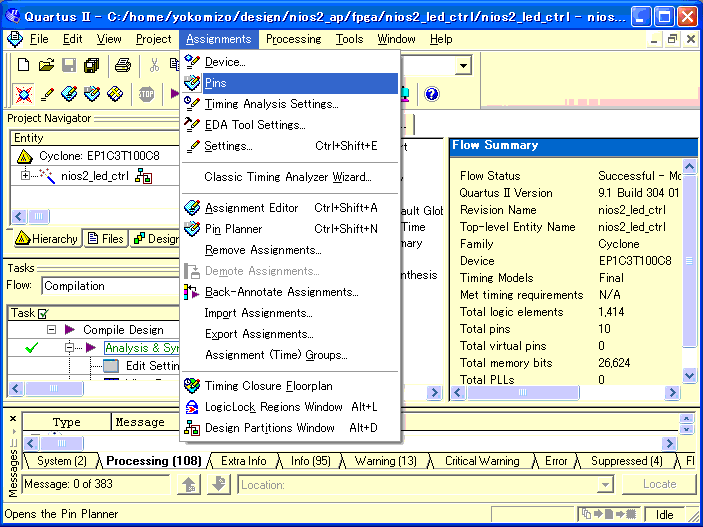Click the warning icon beside Cyclone device
The width and height of the screenshot is (703, 527).
(25, 157)
